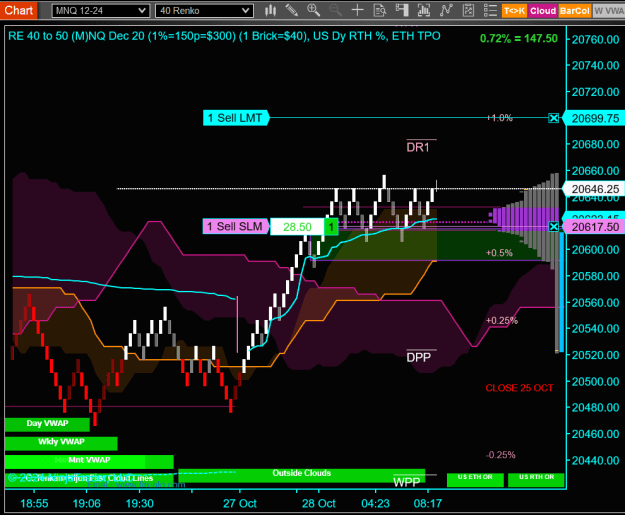Click the DR1 pivot label
Screen dimensions: 625x515
[418, 147]
